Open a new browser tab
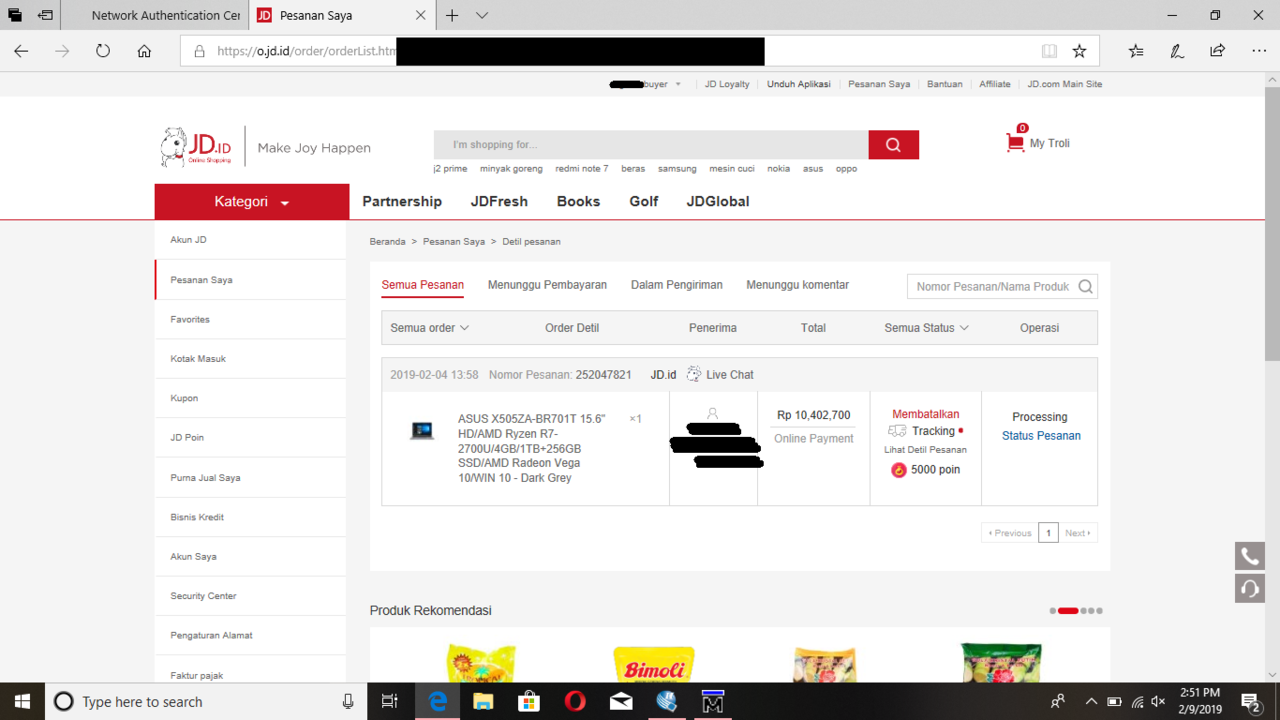 point(452,15)
